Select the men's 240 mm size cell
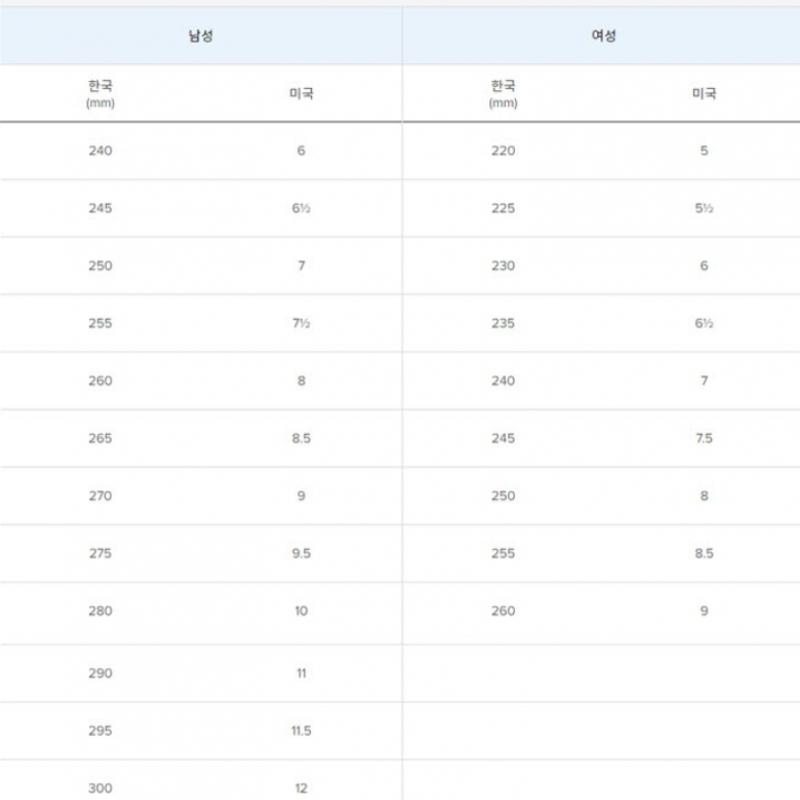This screenshot has width=800, height=800. pyautogui.click(x=100, y=151)
